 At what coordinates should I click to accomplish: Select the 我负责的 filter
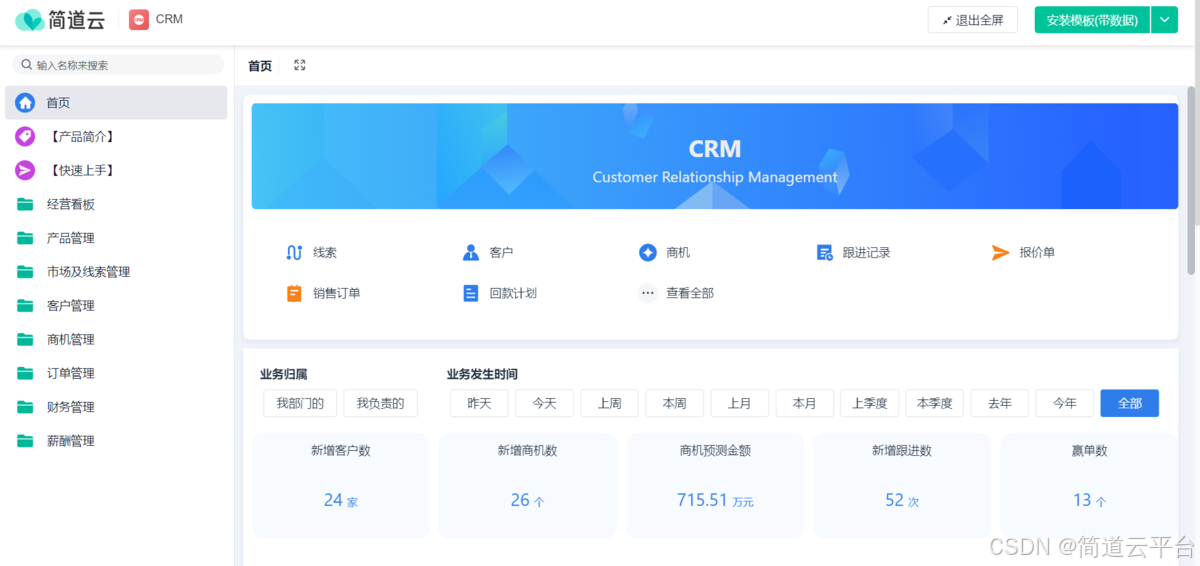click(x=381, y=403)
